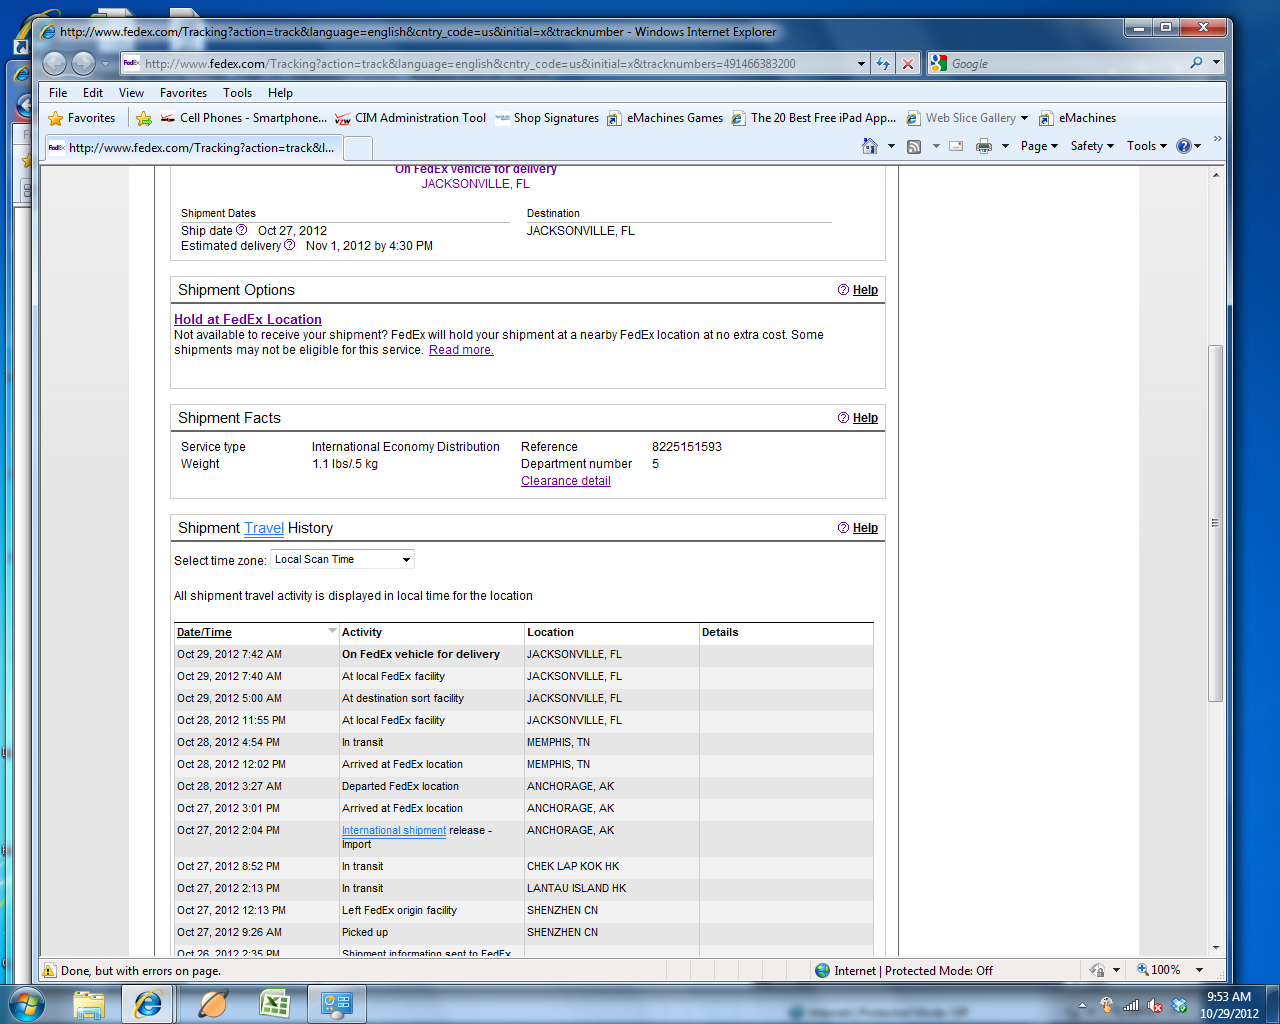Click the Travel link in heading

[x=264, y=528]
